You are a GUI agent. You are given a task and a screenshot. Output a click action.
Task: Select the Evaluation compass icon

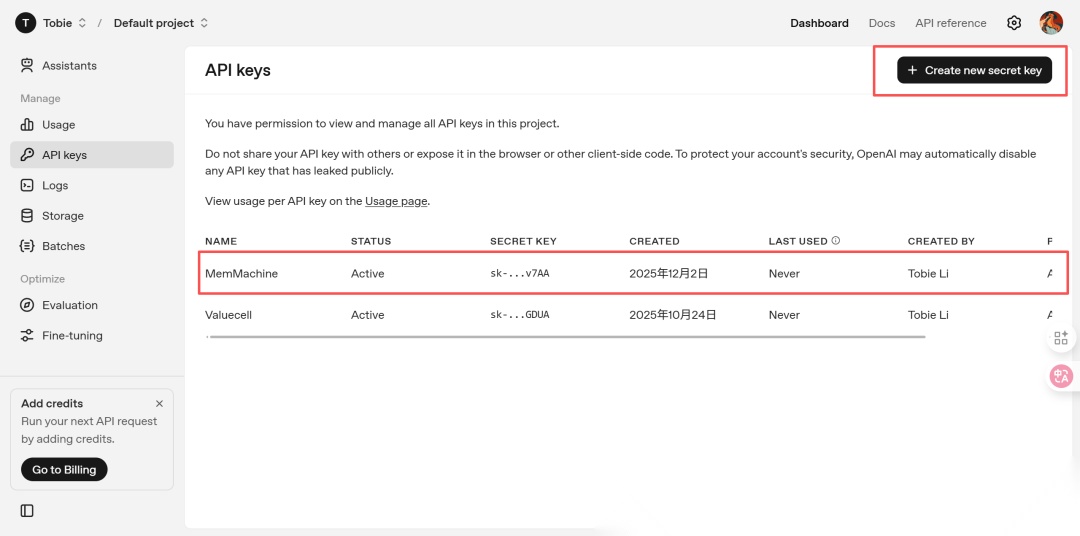tap(27, 305)
